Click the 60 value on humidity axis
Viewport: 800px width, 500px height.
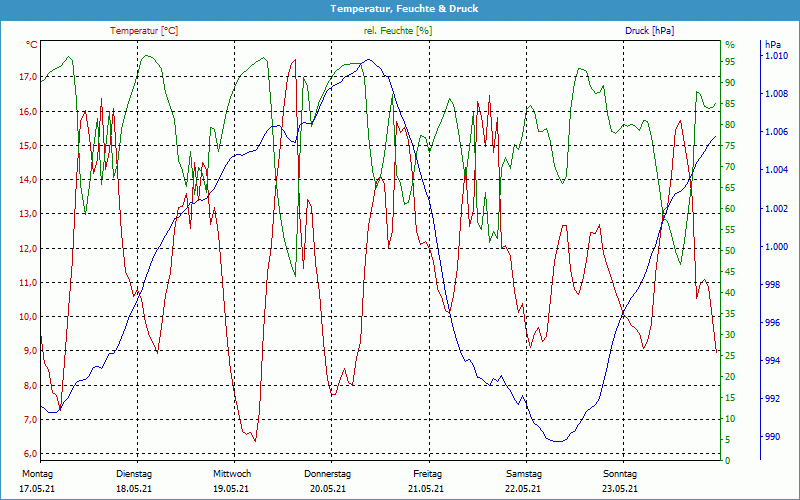730,209
